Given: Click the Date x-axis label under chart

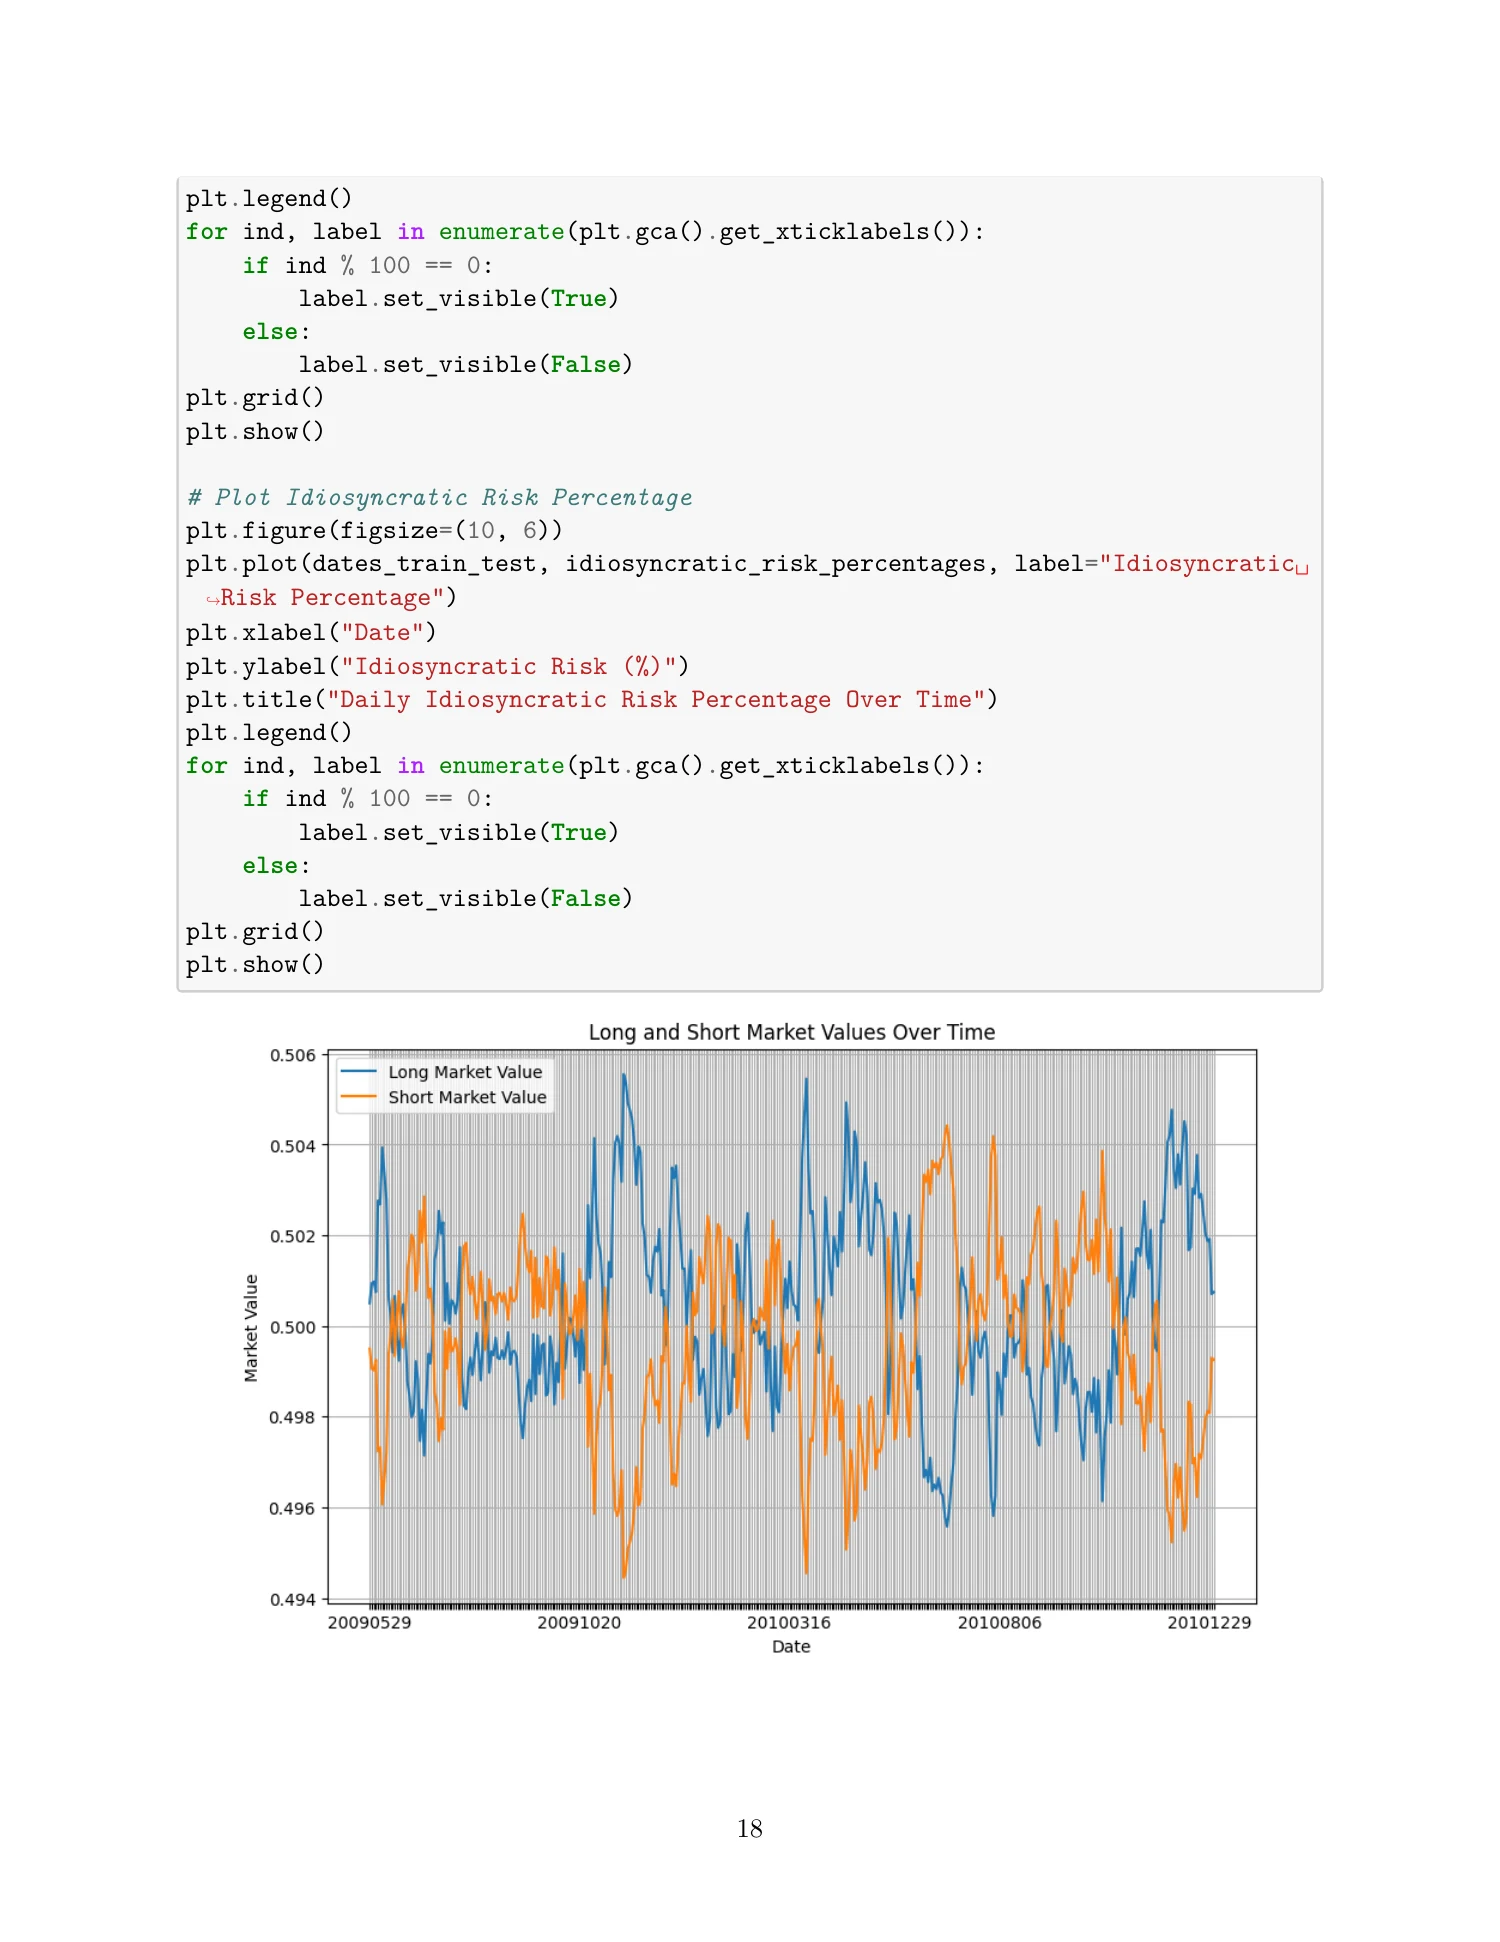Looking at the screenshot, I should pyautogui.click(x=791, y=1647).
